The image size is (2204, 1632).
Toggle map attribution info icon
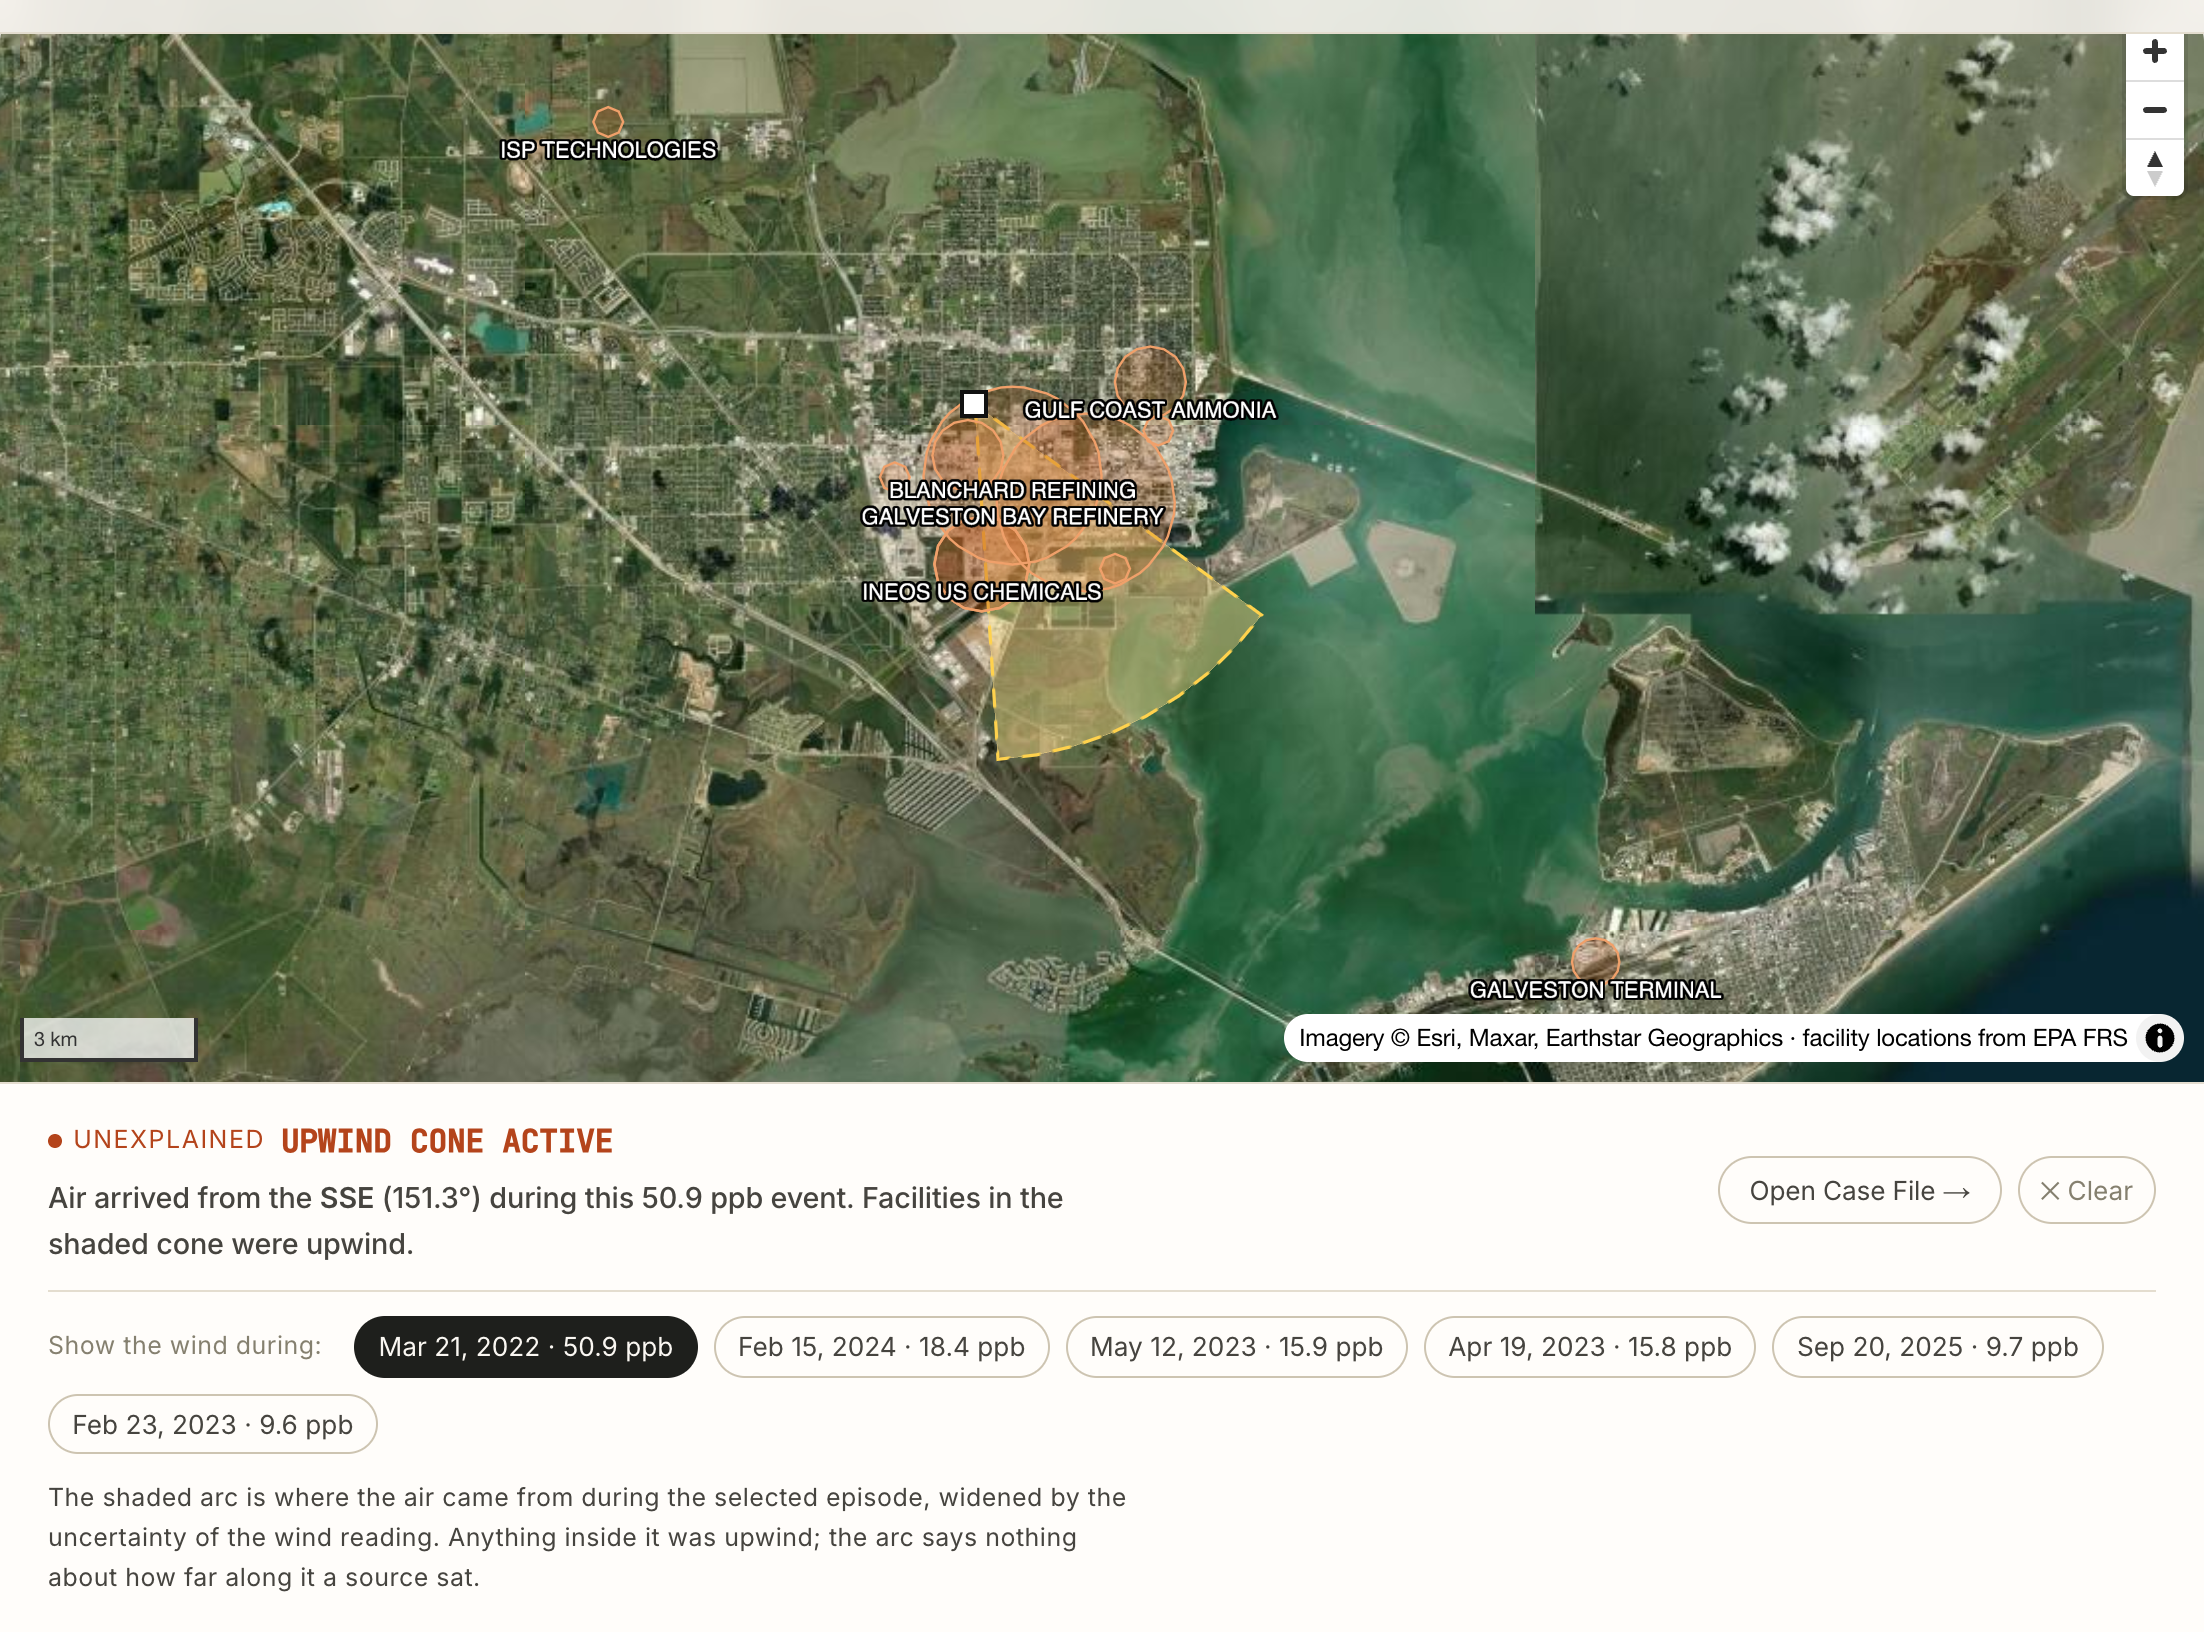click(x=2160, y=1038)
